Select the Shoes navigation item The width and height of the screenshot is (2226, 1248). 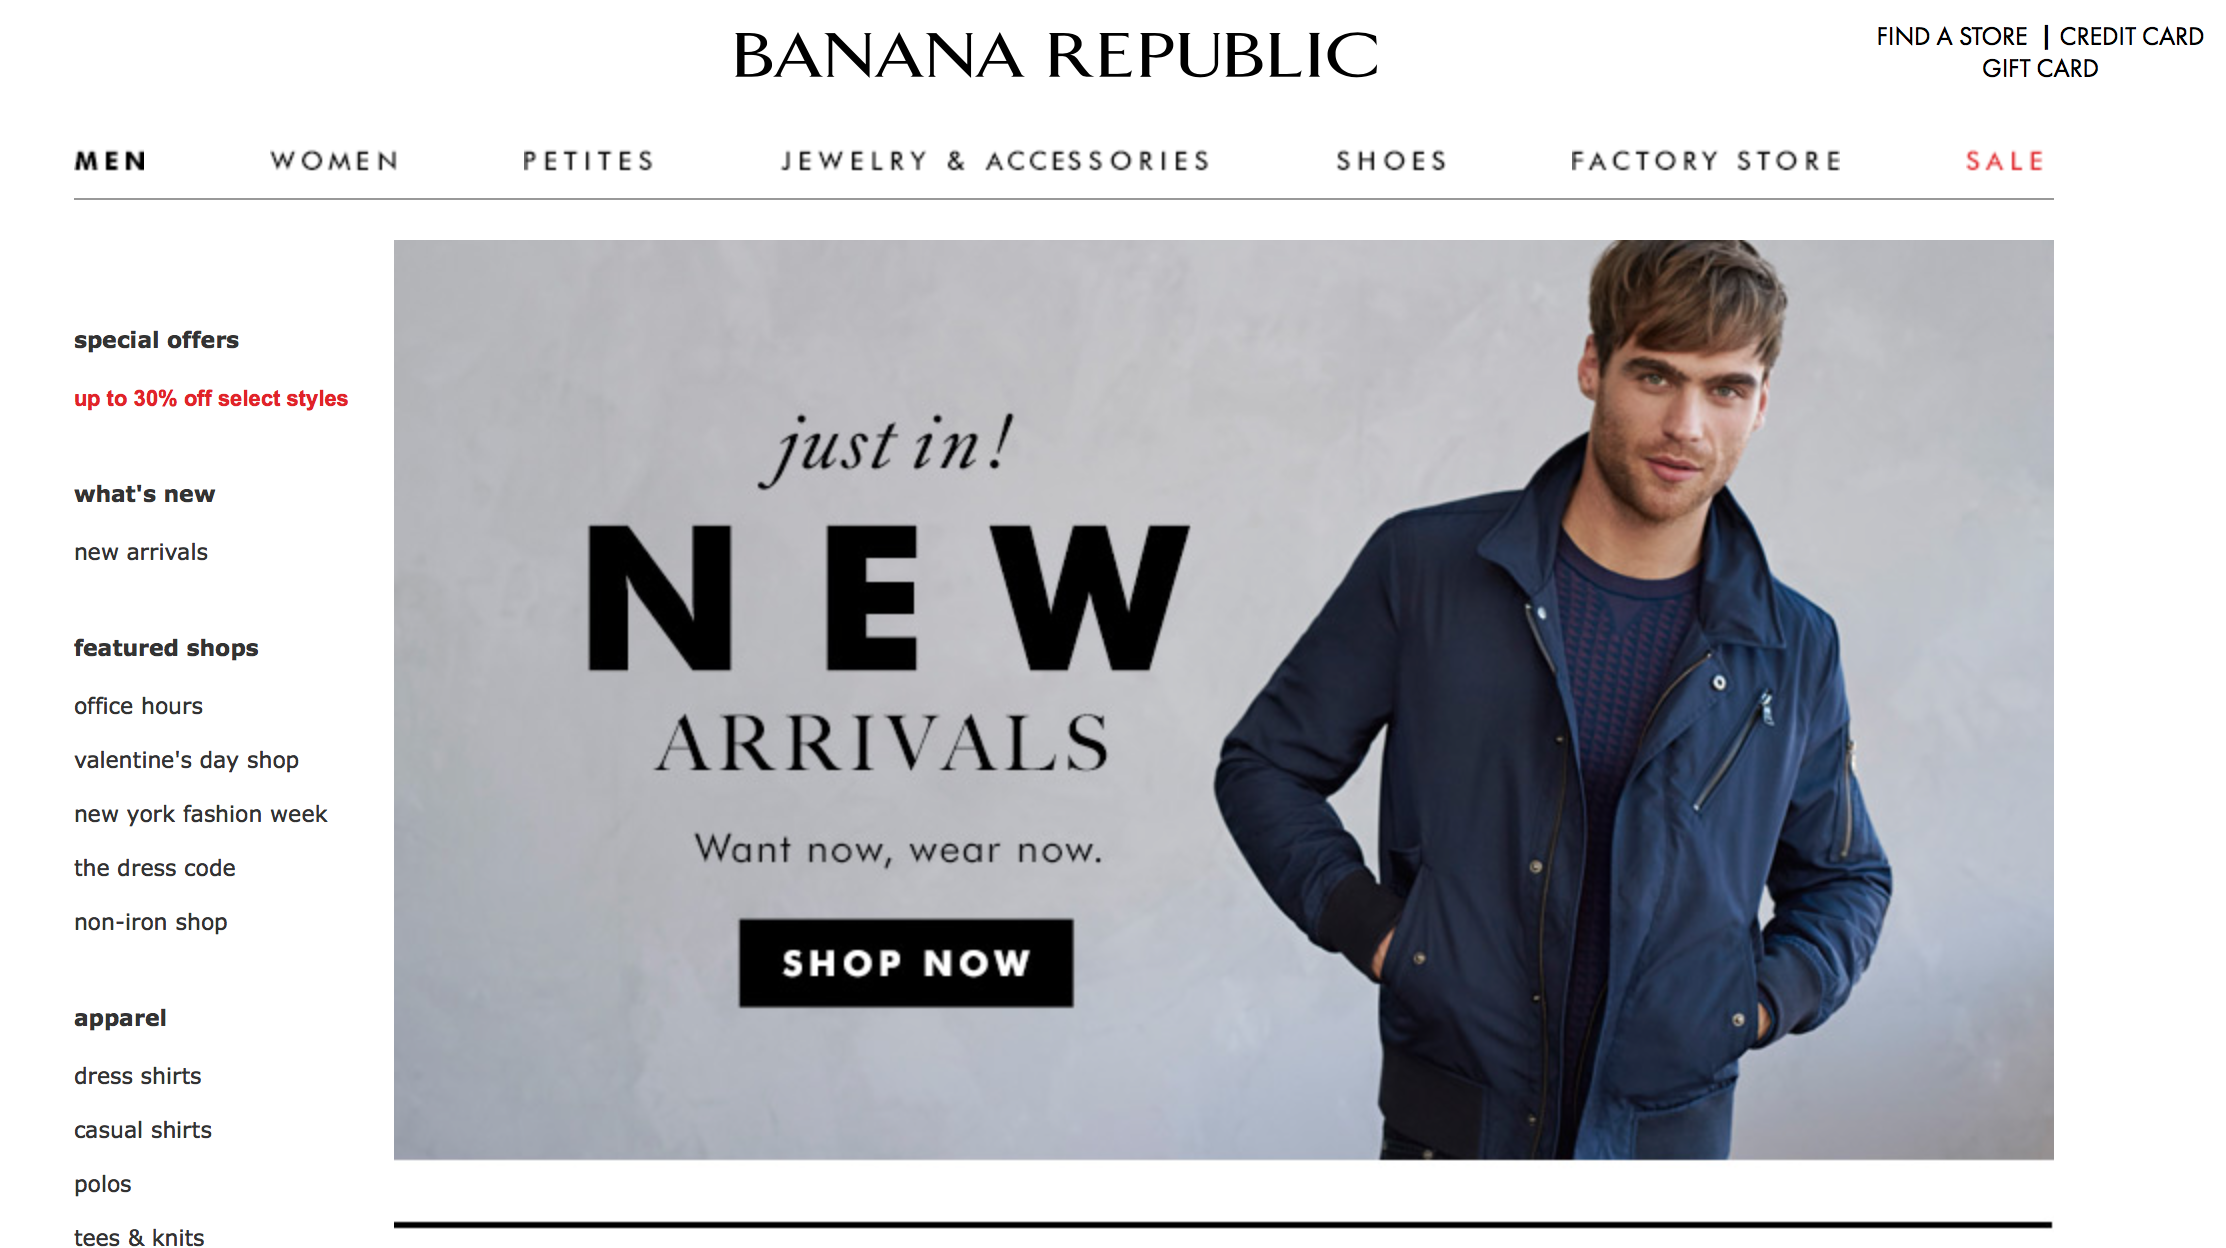(x=1392, y=161)
